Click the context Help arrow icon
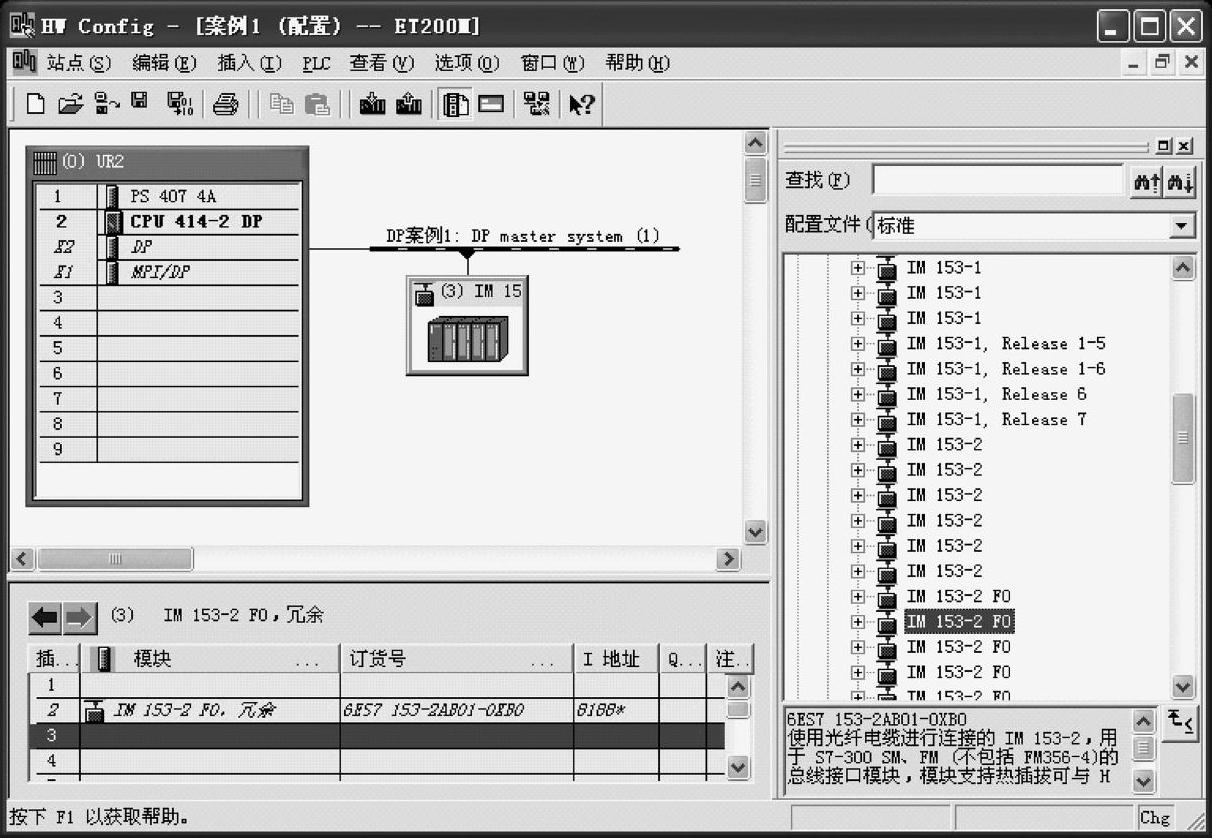1212x838 pixels. point(582,104)
